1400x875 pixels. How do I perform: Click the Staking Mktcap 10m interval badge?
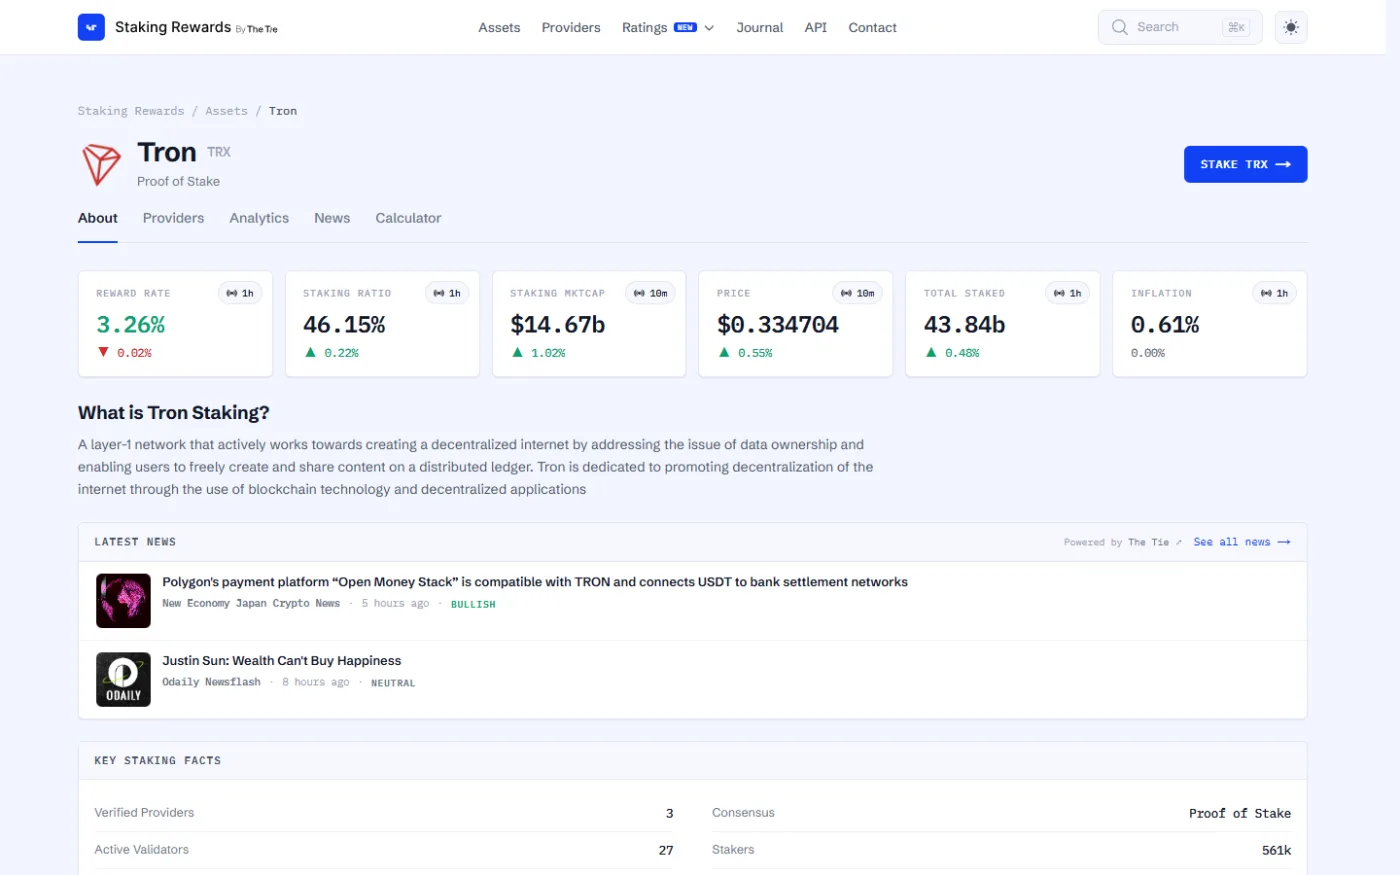651,293
